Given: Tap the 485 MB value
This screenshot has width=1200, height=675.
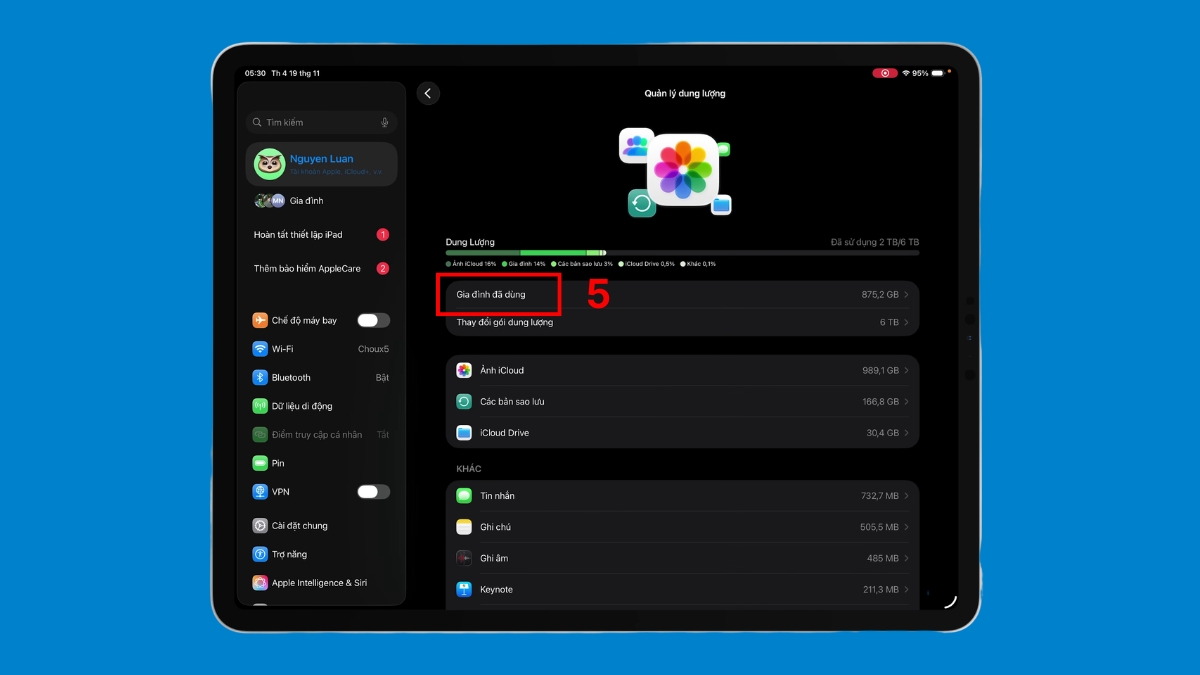Looking at the screenshot, I should (883, 558).
